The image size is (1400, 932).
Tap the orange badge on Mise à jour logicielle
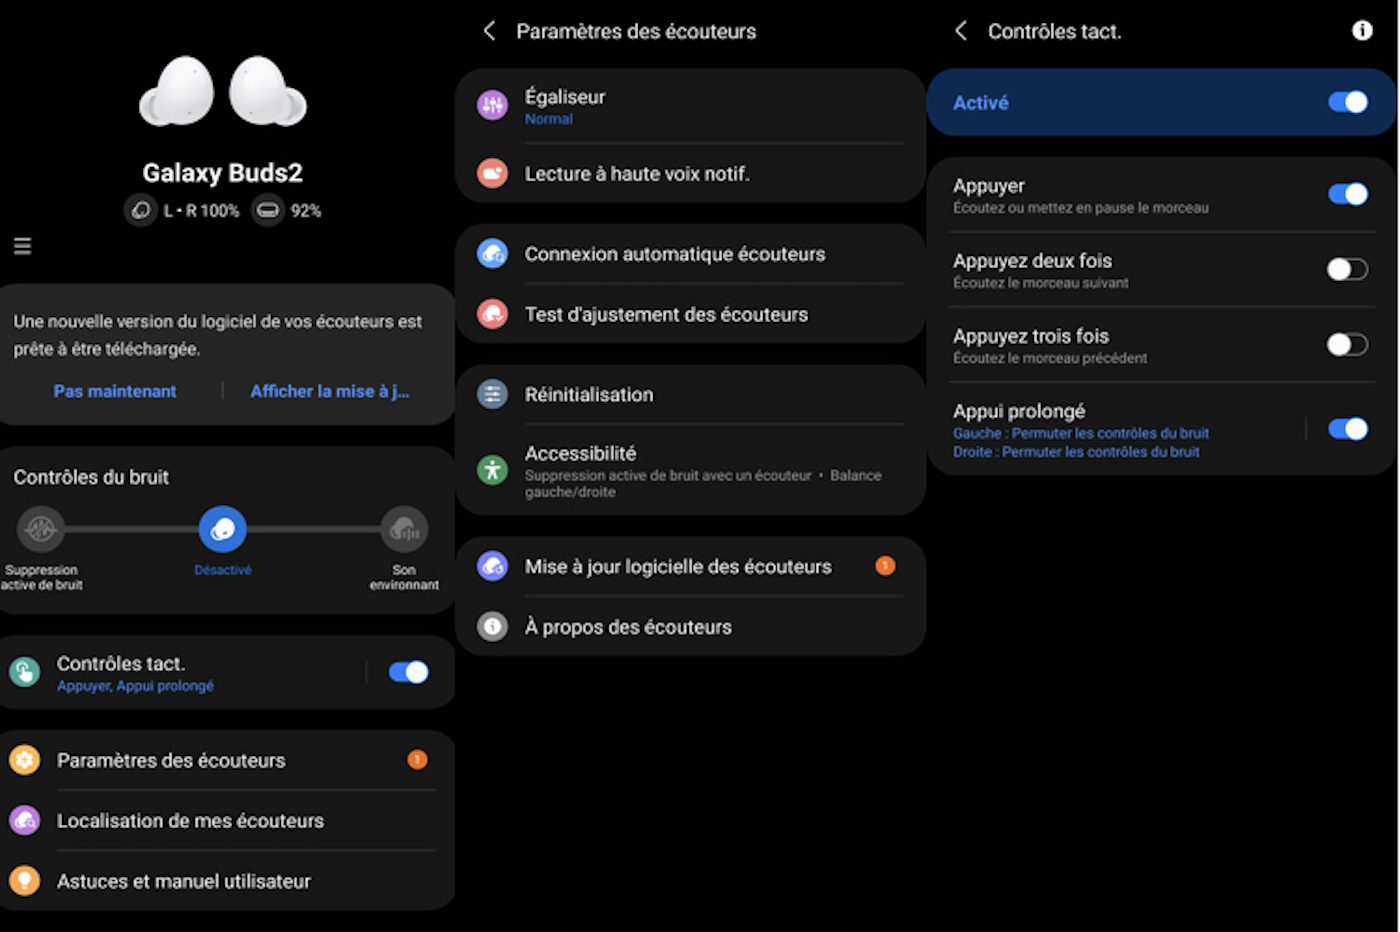[885, 566]
